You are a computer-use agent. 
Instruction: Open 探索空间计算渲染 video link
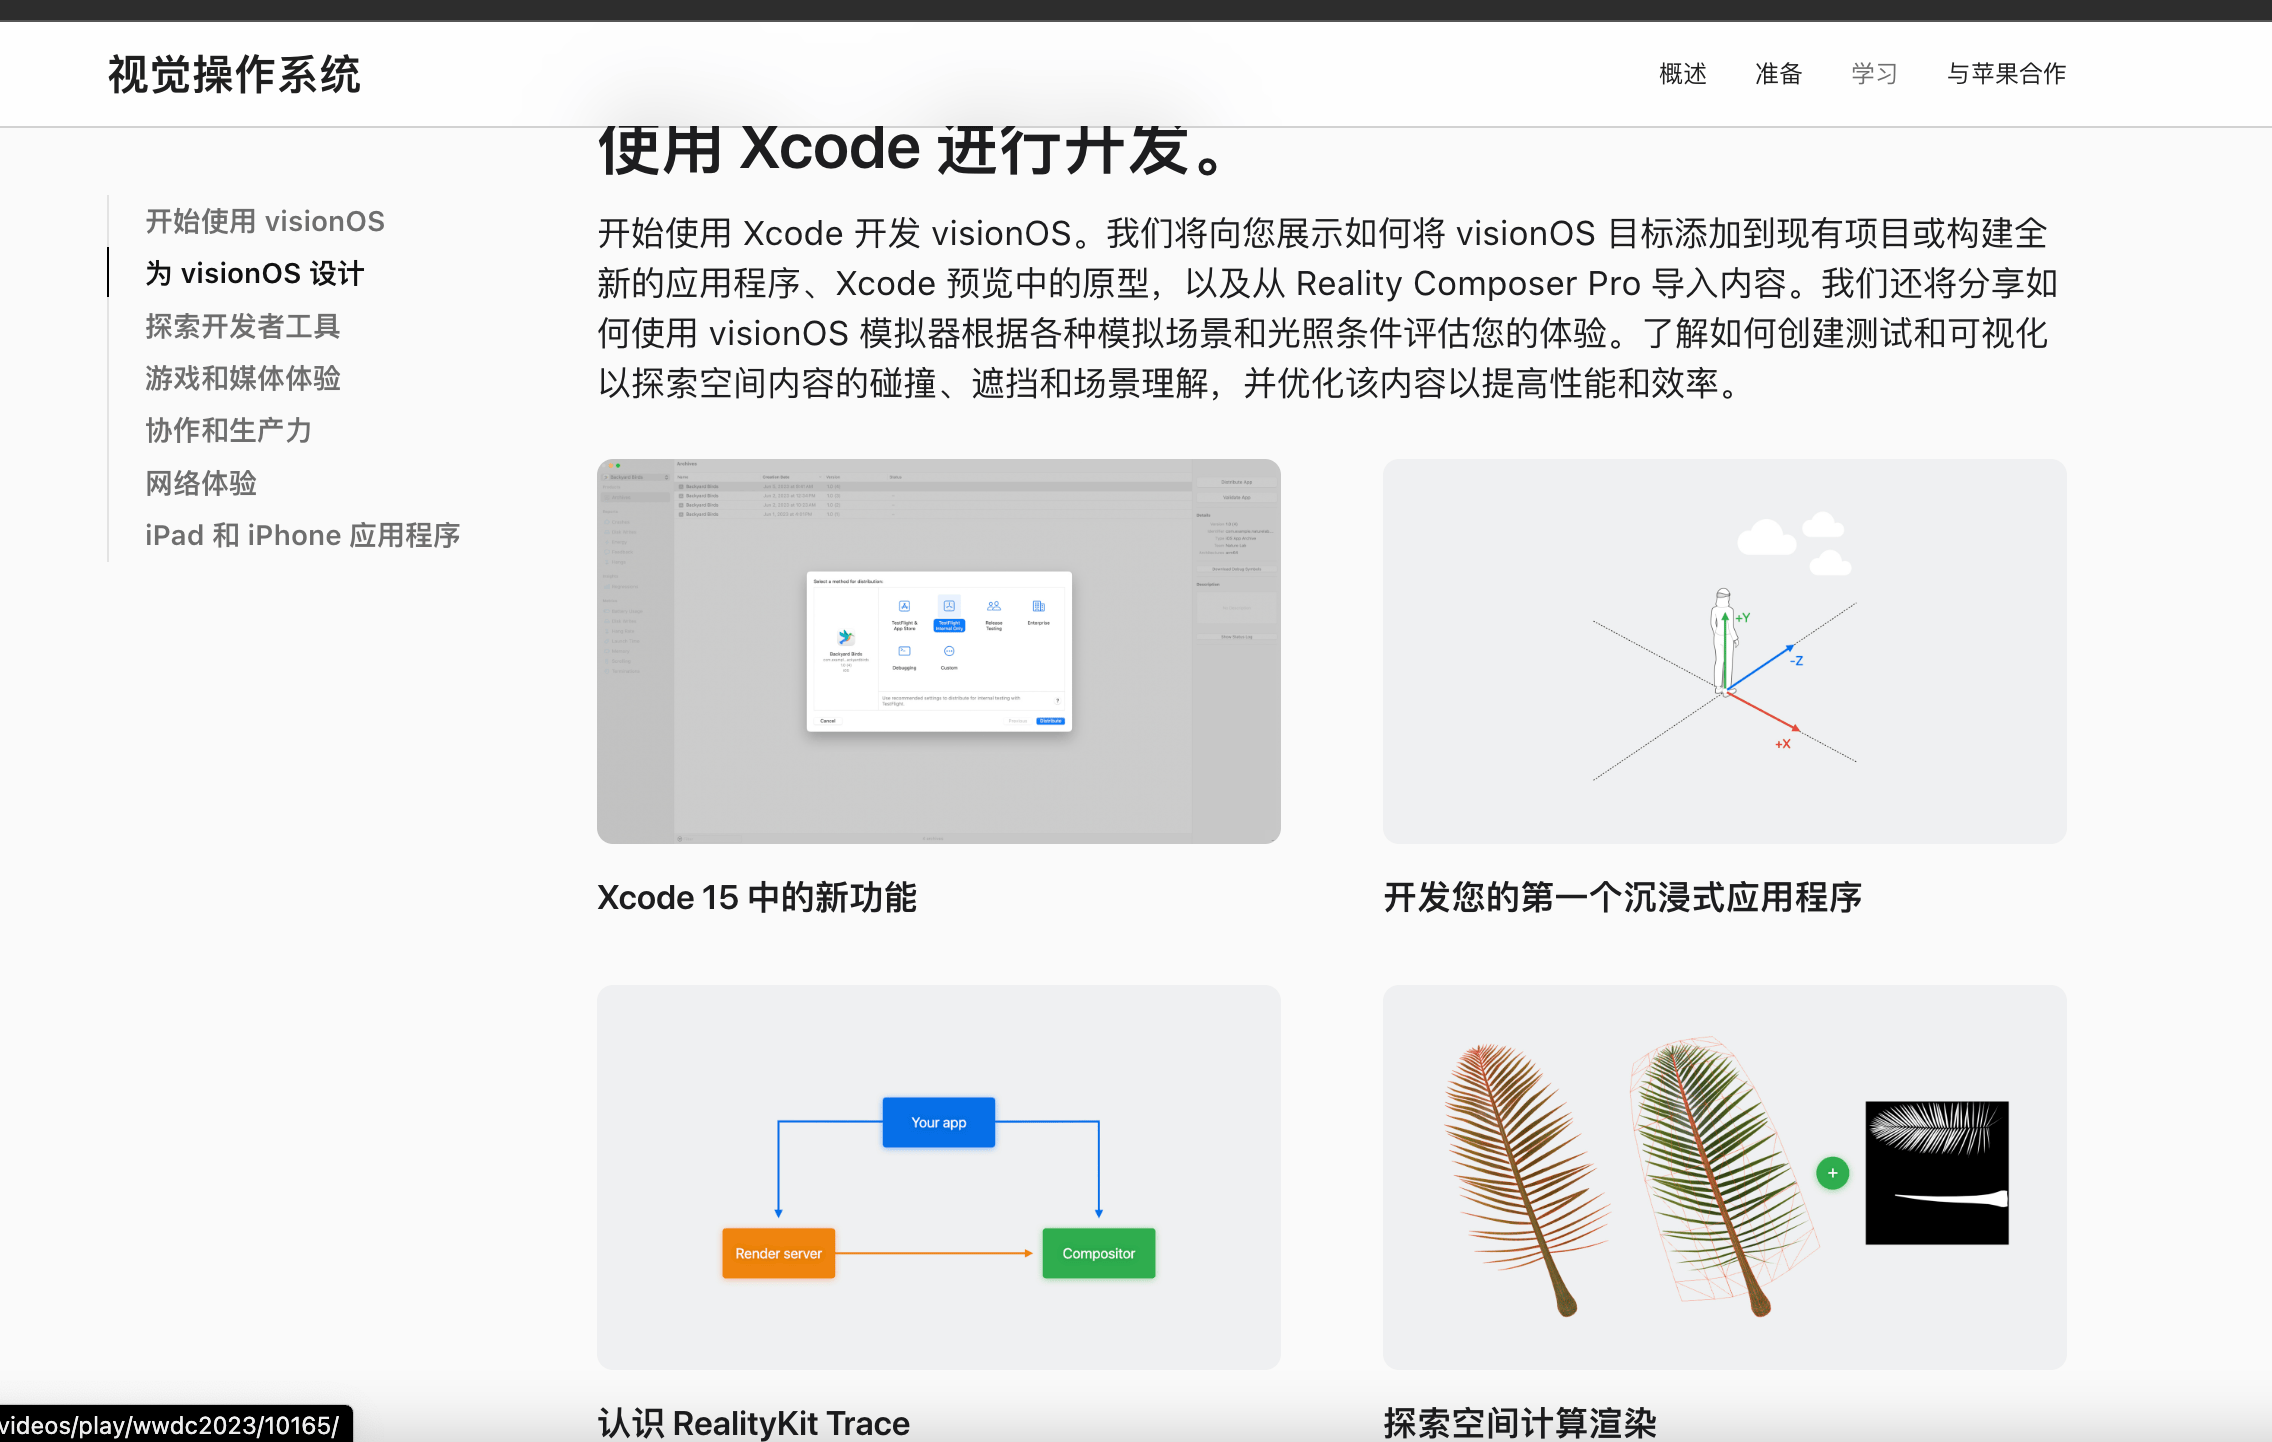pos(1520,1422)
